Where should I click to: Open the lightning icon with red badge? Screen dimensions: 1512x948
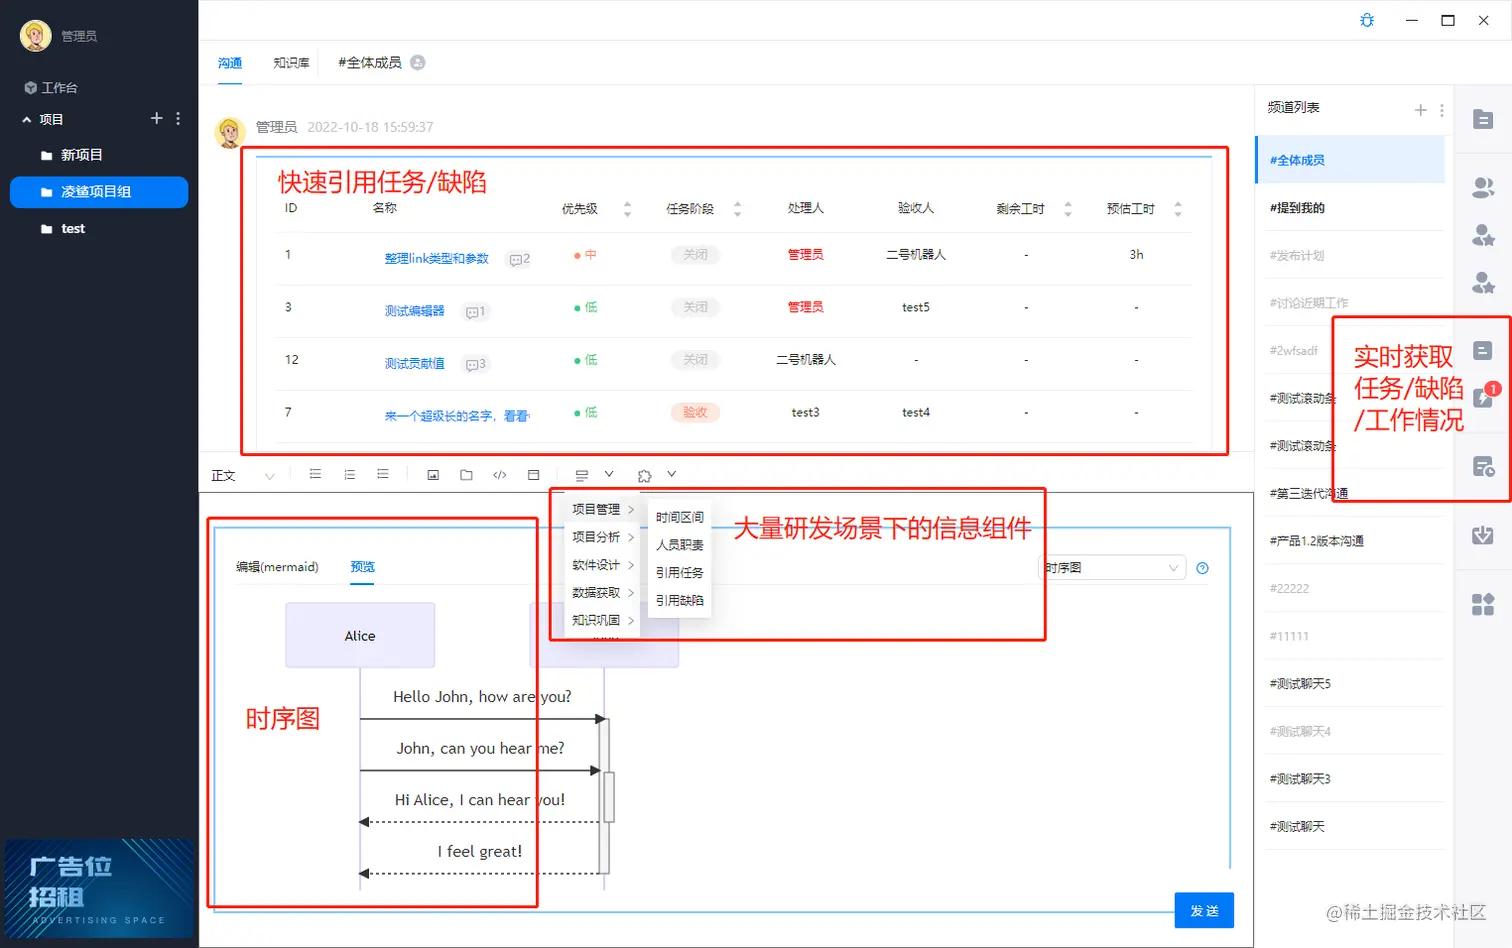click(1484, 397)
